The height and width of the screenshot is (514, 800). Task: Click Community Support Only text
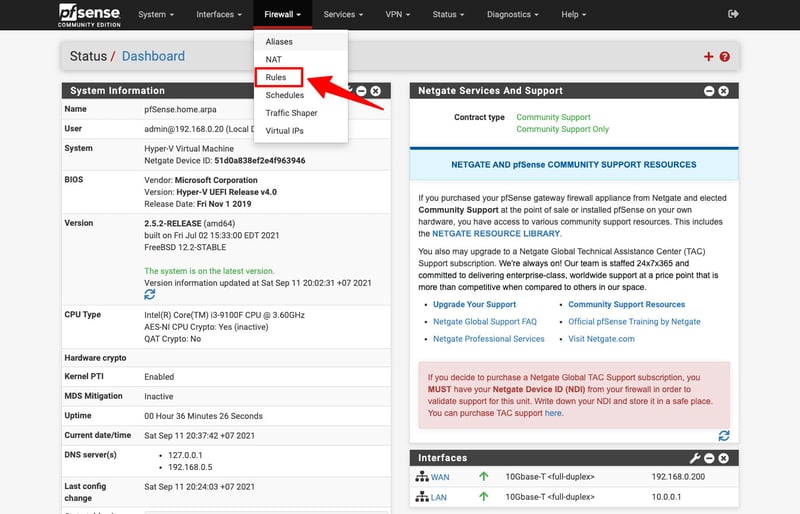click(x=562, y=129)
